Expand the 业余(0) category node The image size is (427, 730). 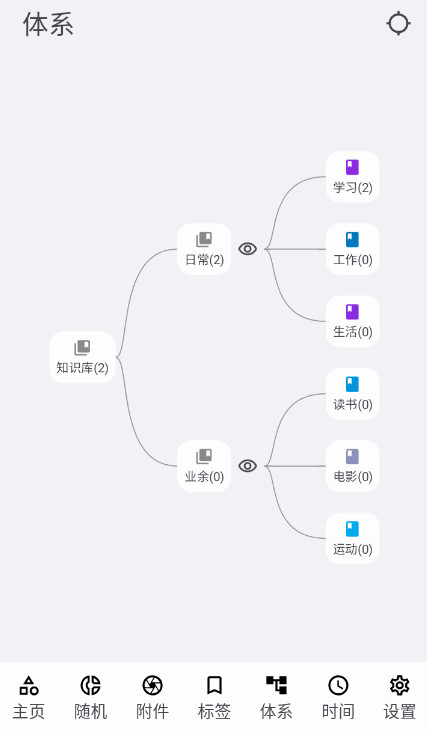204,466
